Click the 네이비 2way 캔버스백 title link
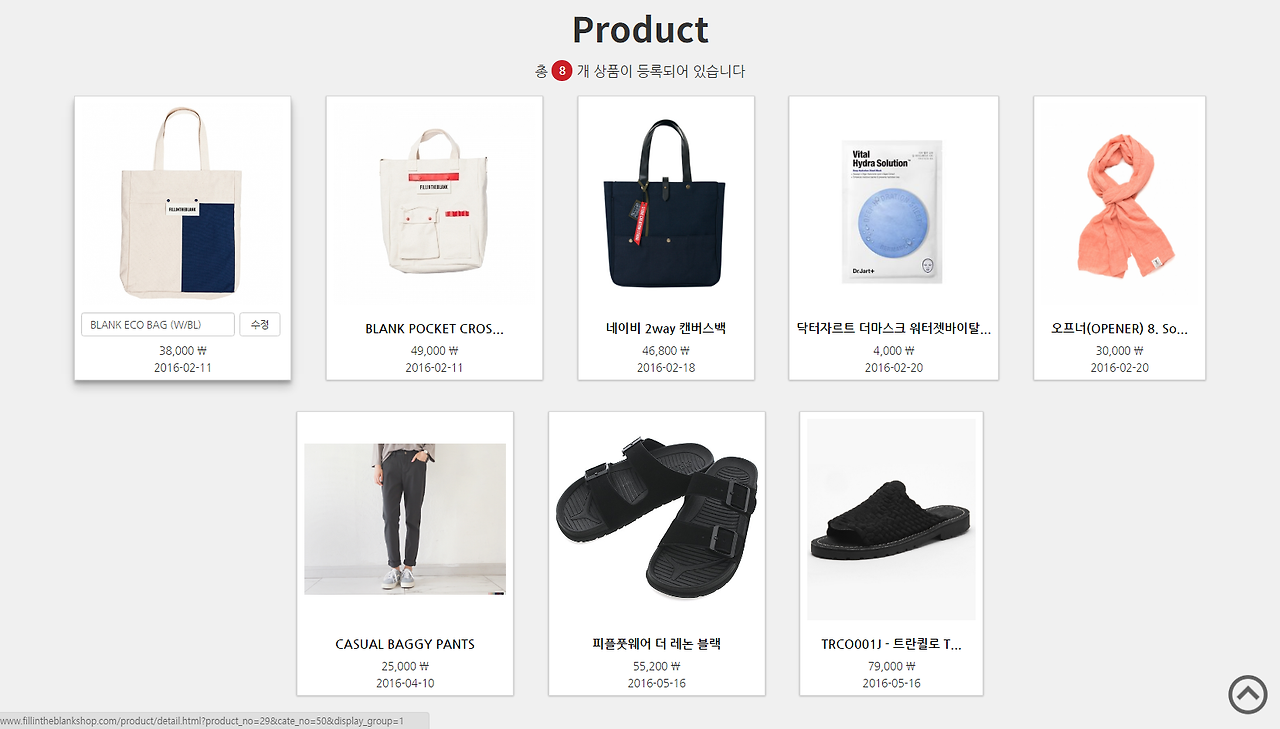This screenshot has height=729, width=1280. coord(666,328)
